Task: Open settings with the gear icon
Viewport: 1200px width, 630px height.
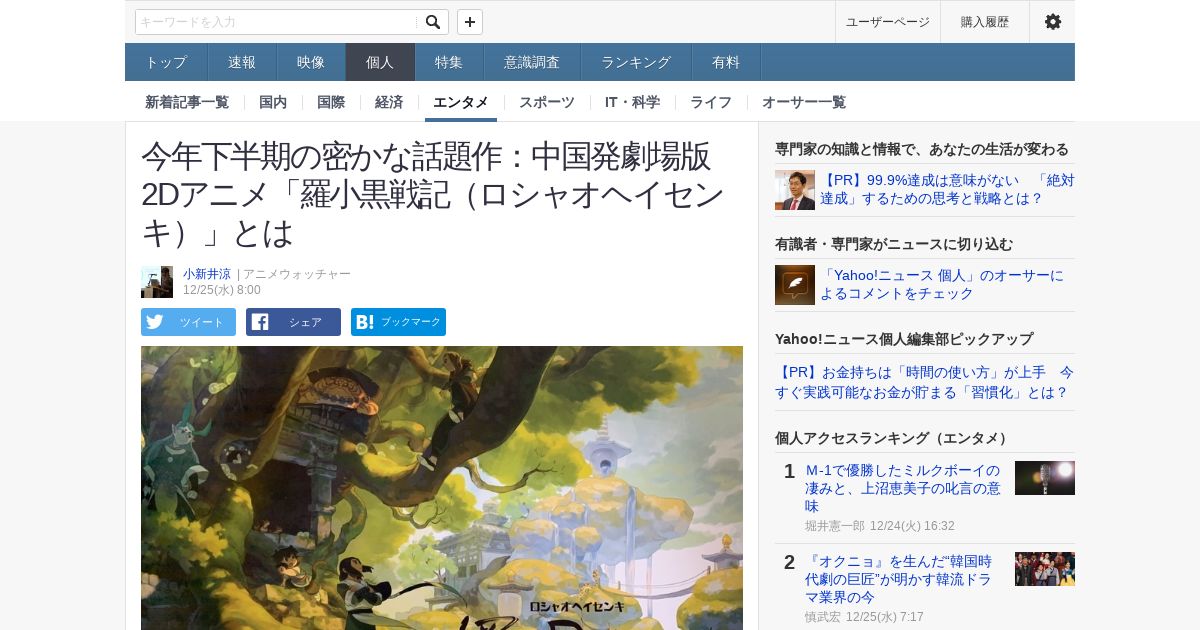Action: [x=1052, y=22]
